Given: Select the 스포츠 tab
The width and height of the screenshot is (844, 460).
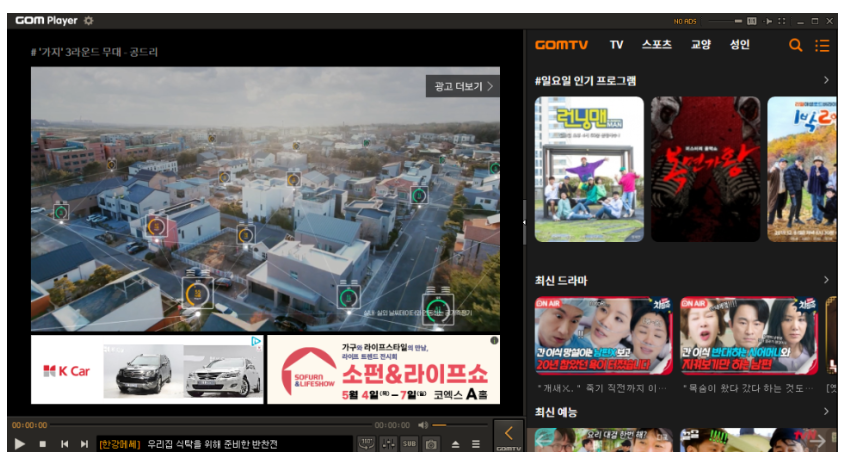Looking at the screenshot, I should [657, 45].
